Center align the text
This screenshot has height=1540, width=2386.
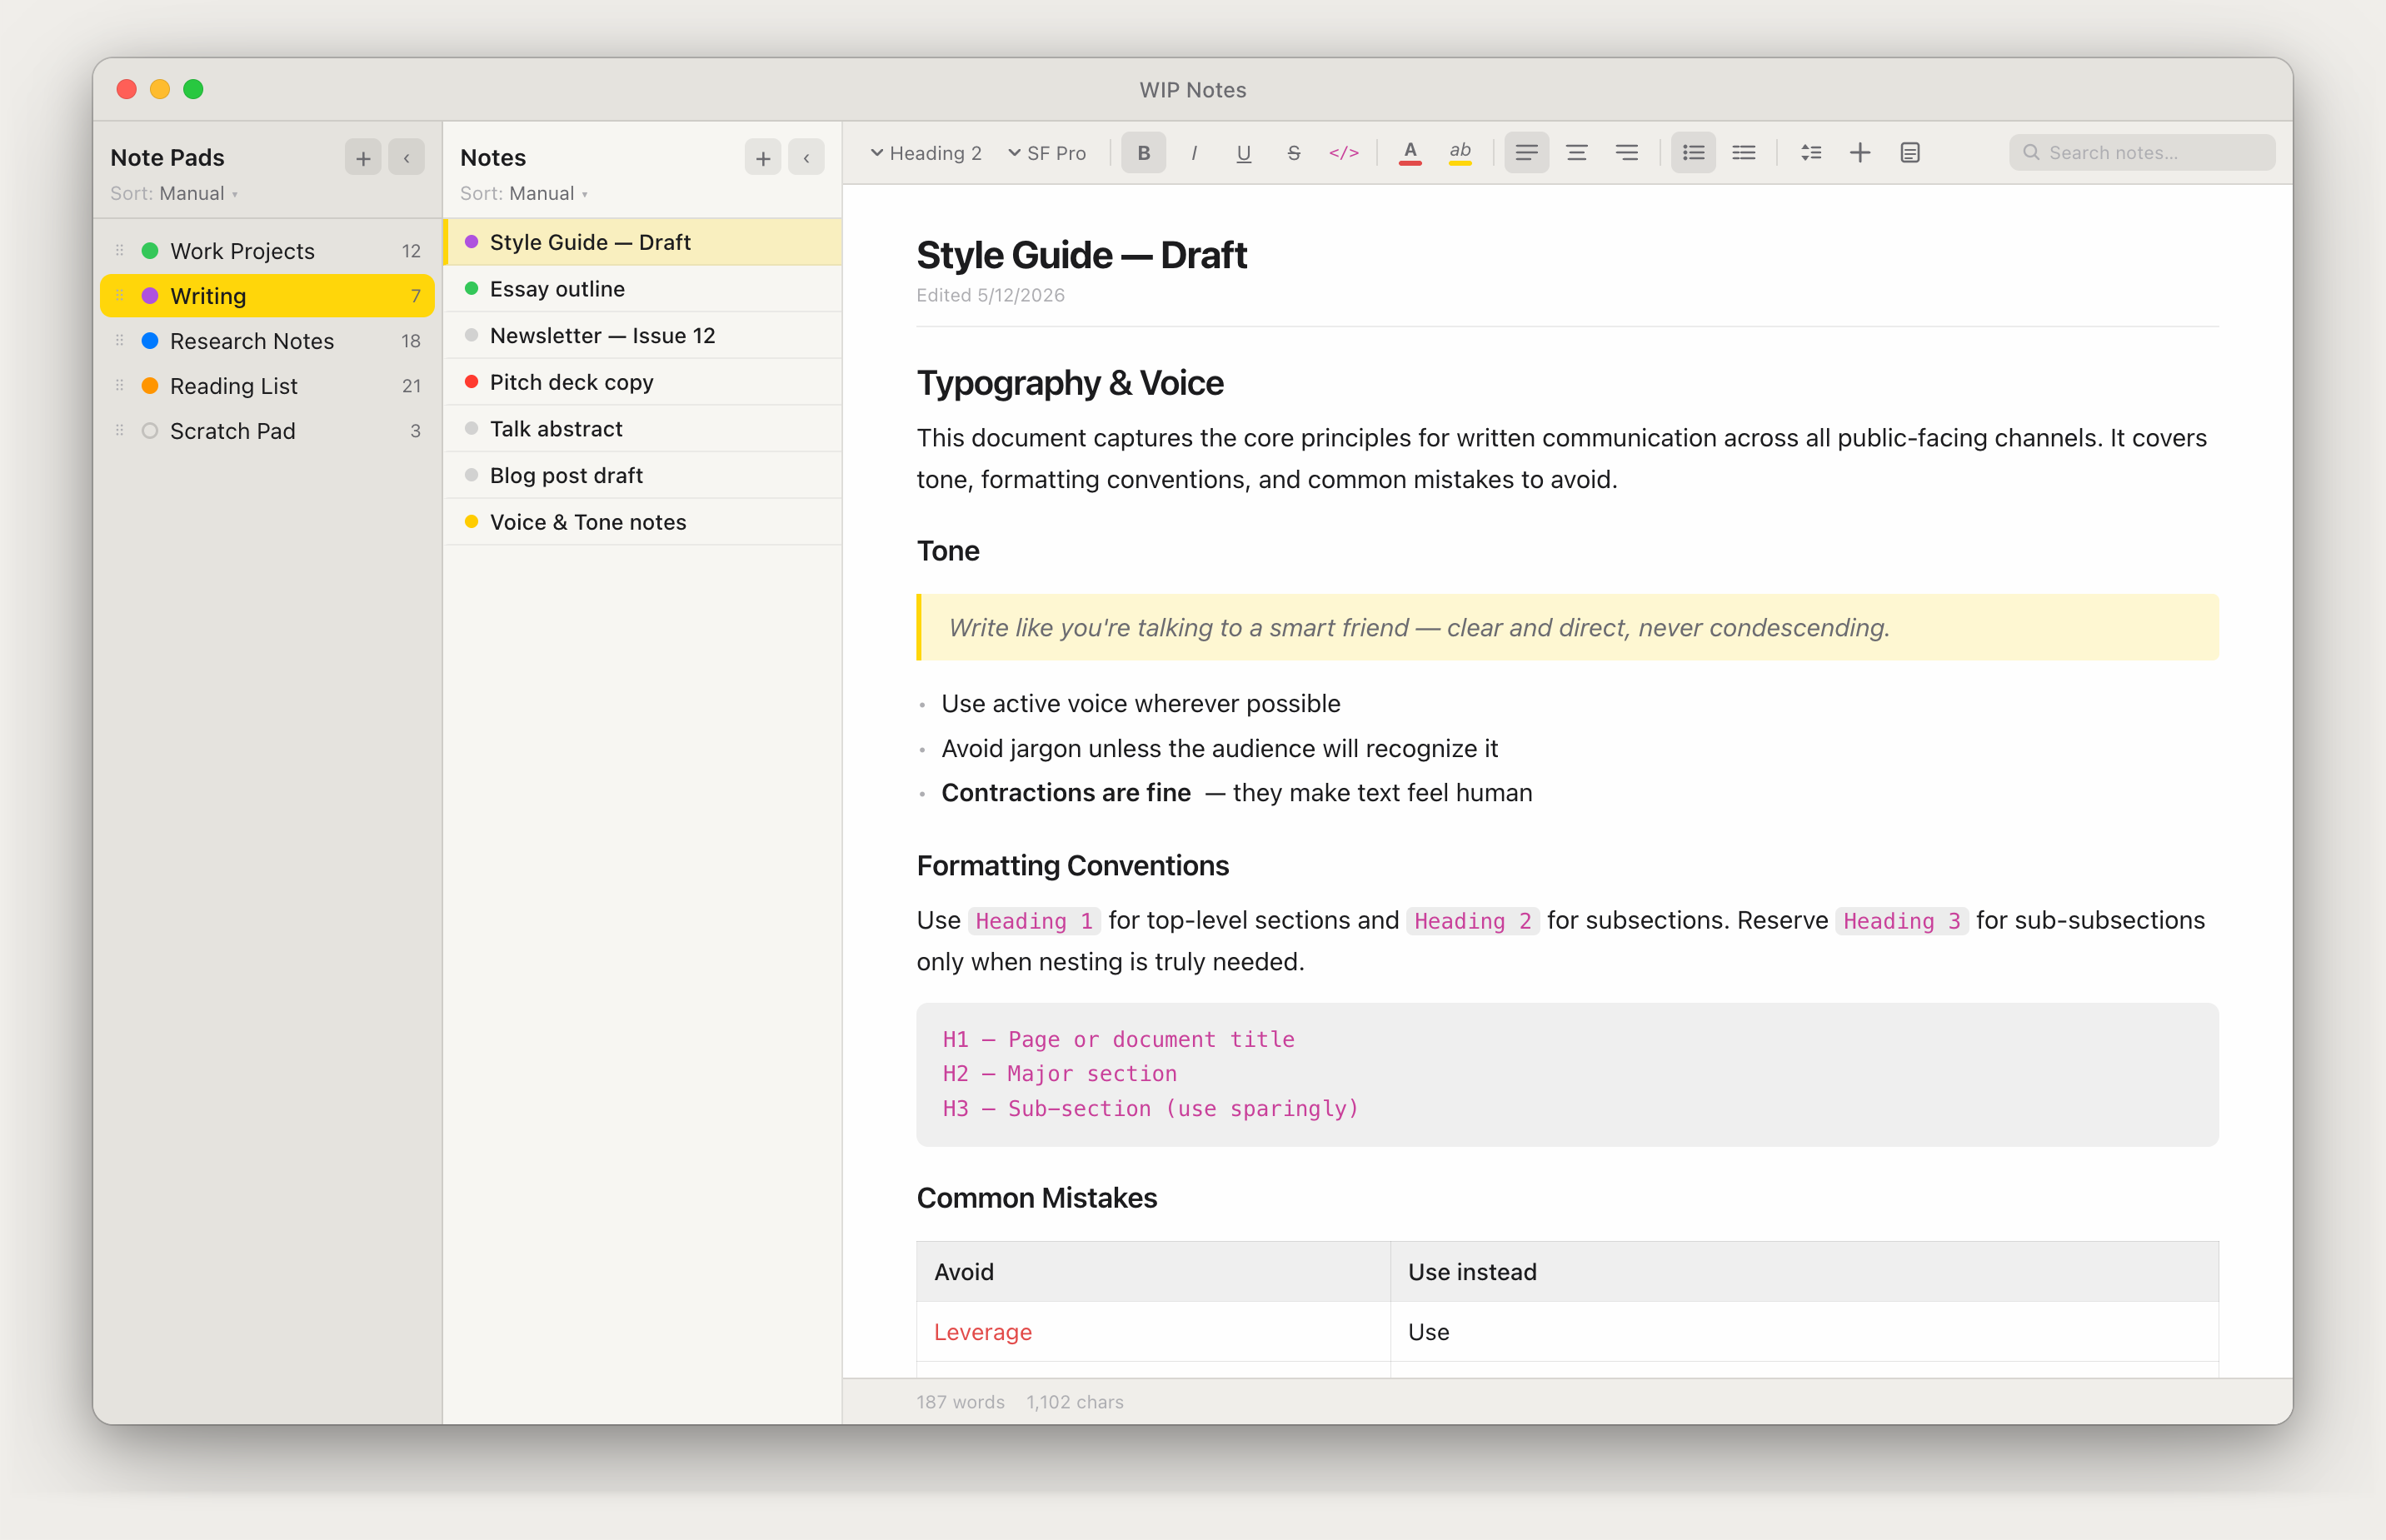[x=1576, y=153]
